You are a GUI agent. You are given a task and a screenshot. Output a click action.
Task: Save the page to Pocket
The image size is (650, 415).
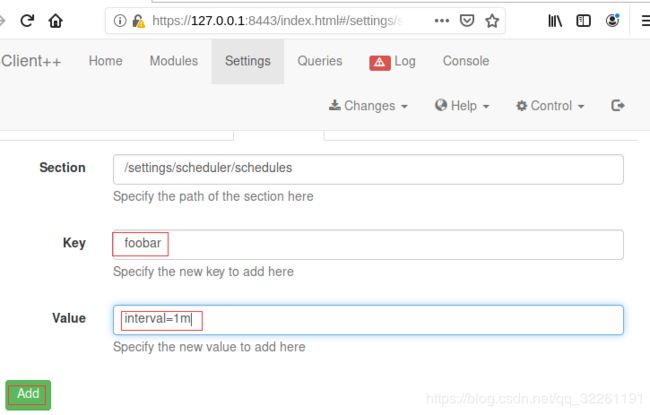tap(467, 20)
